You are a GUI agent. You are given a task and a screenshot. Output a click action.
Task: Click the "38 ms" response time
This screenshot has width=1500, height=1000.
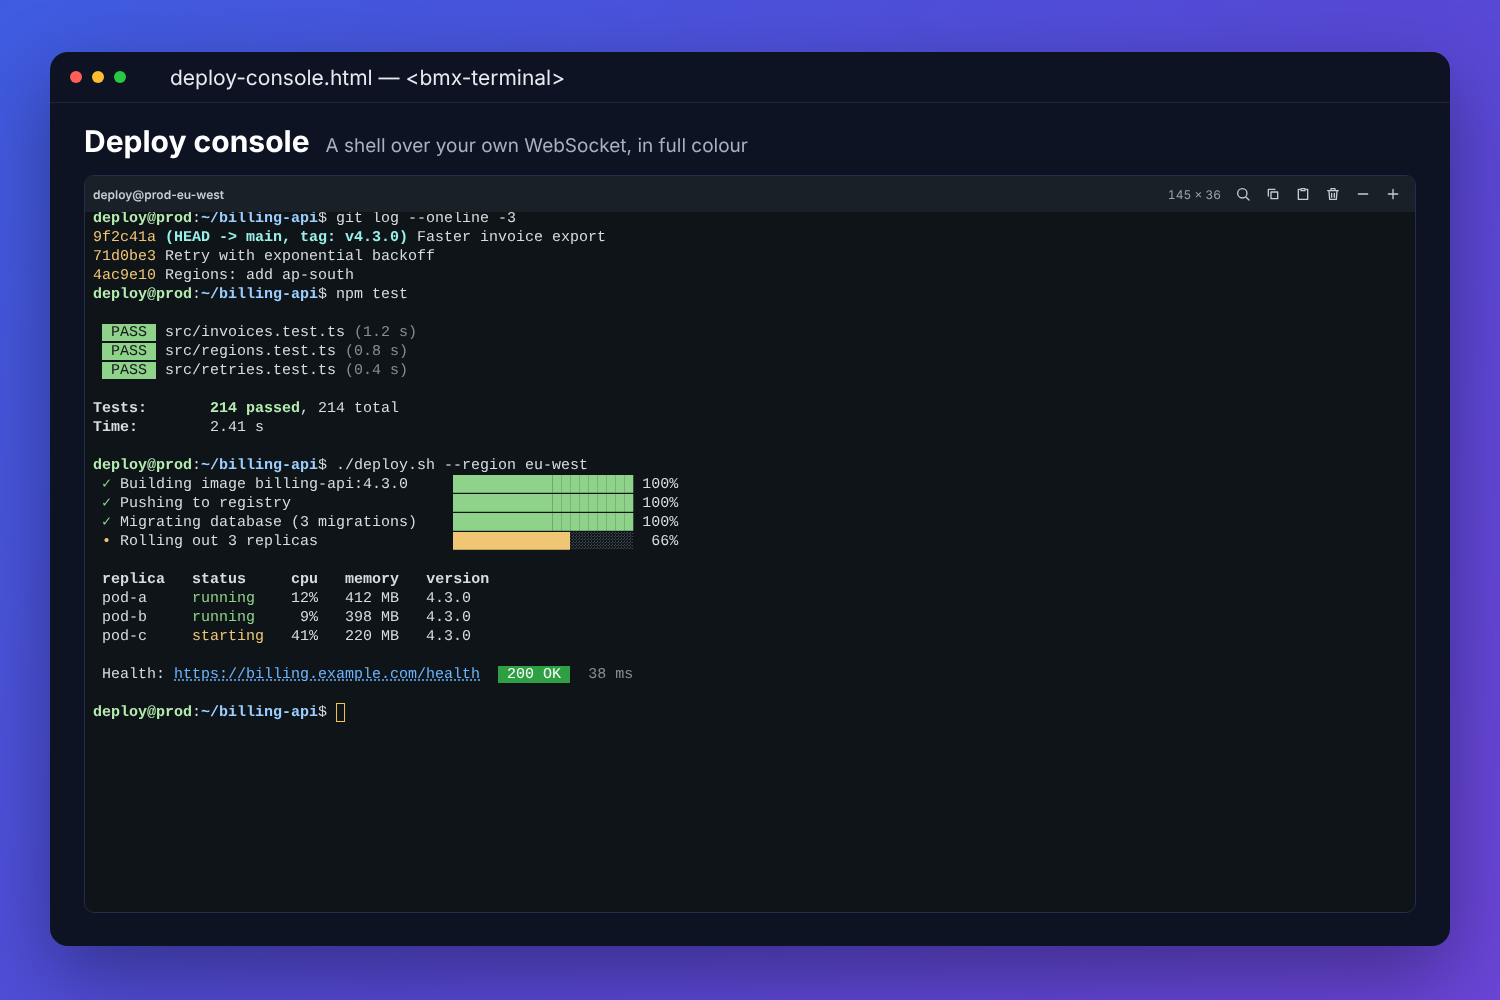click(610, 674)
